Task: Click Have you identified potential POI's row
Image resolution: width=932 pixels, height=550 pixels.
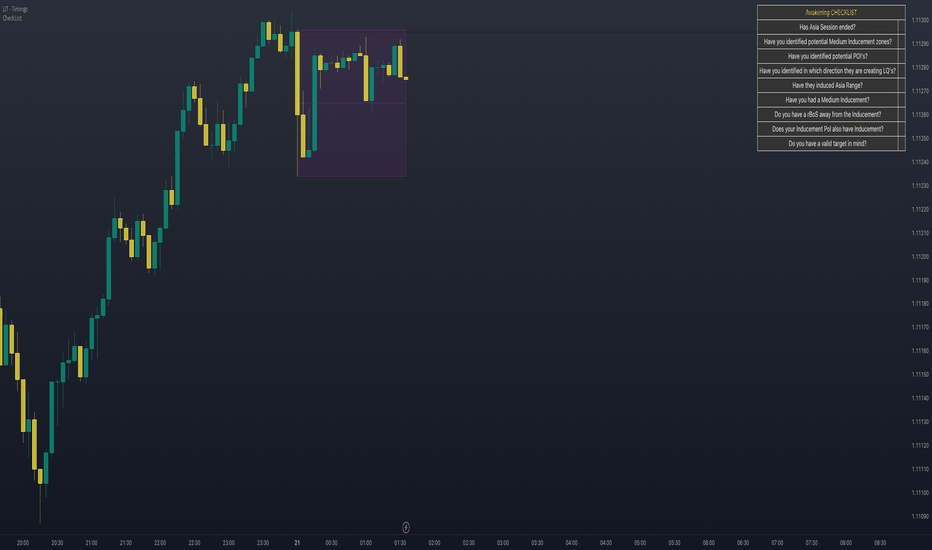Action: pos(827,56)
